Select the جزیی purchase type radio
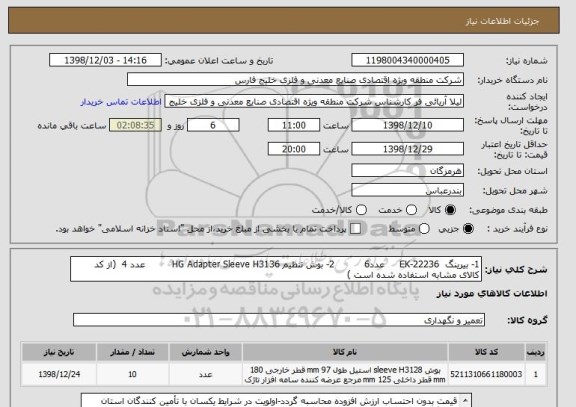The height and width of the screenshot is (407, 576). click(x=468, y=229)
